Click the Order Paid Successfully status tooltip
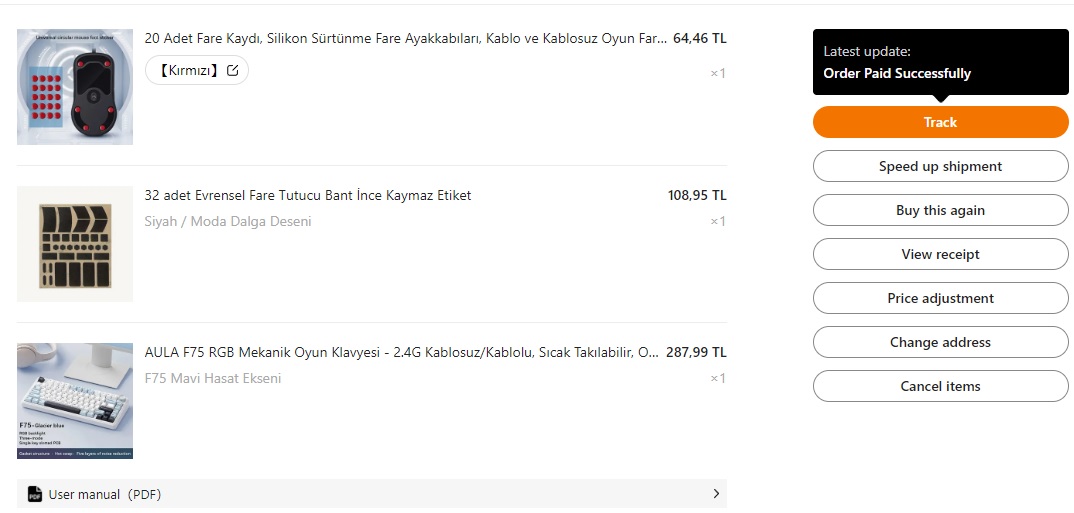The width and height of the screenshot is (1074, 513). 940,62
